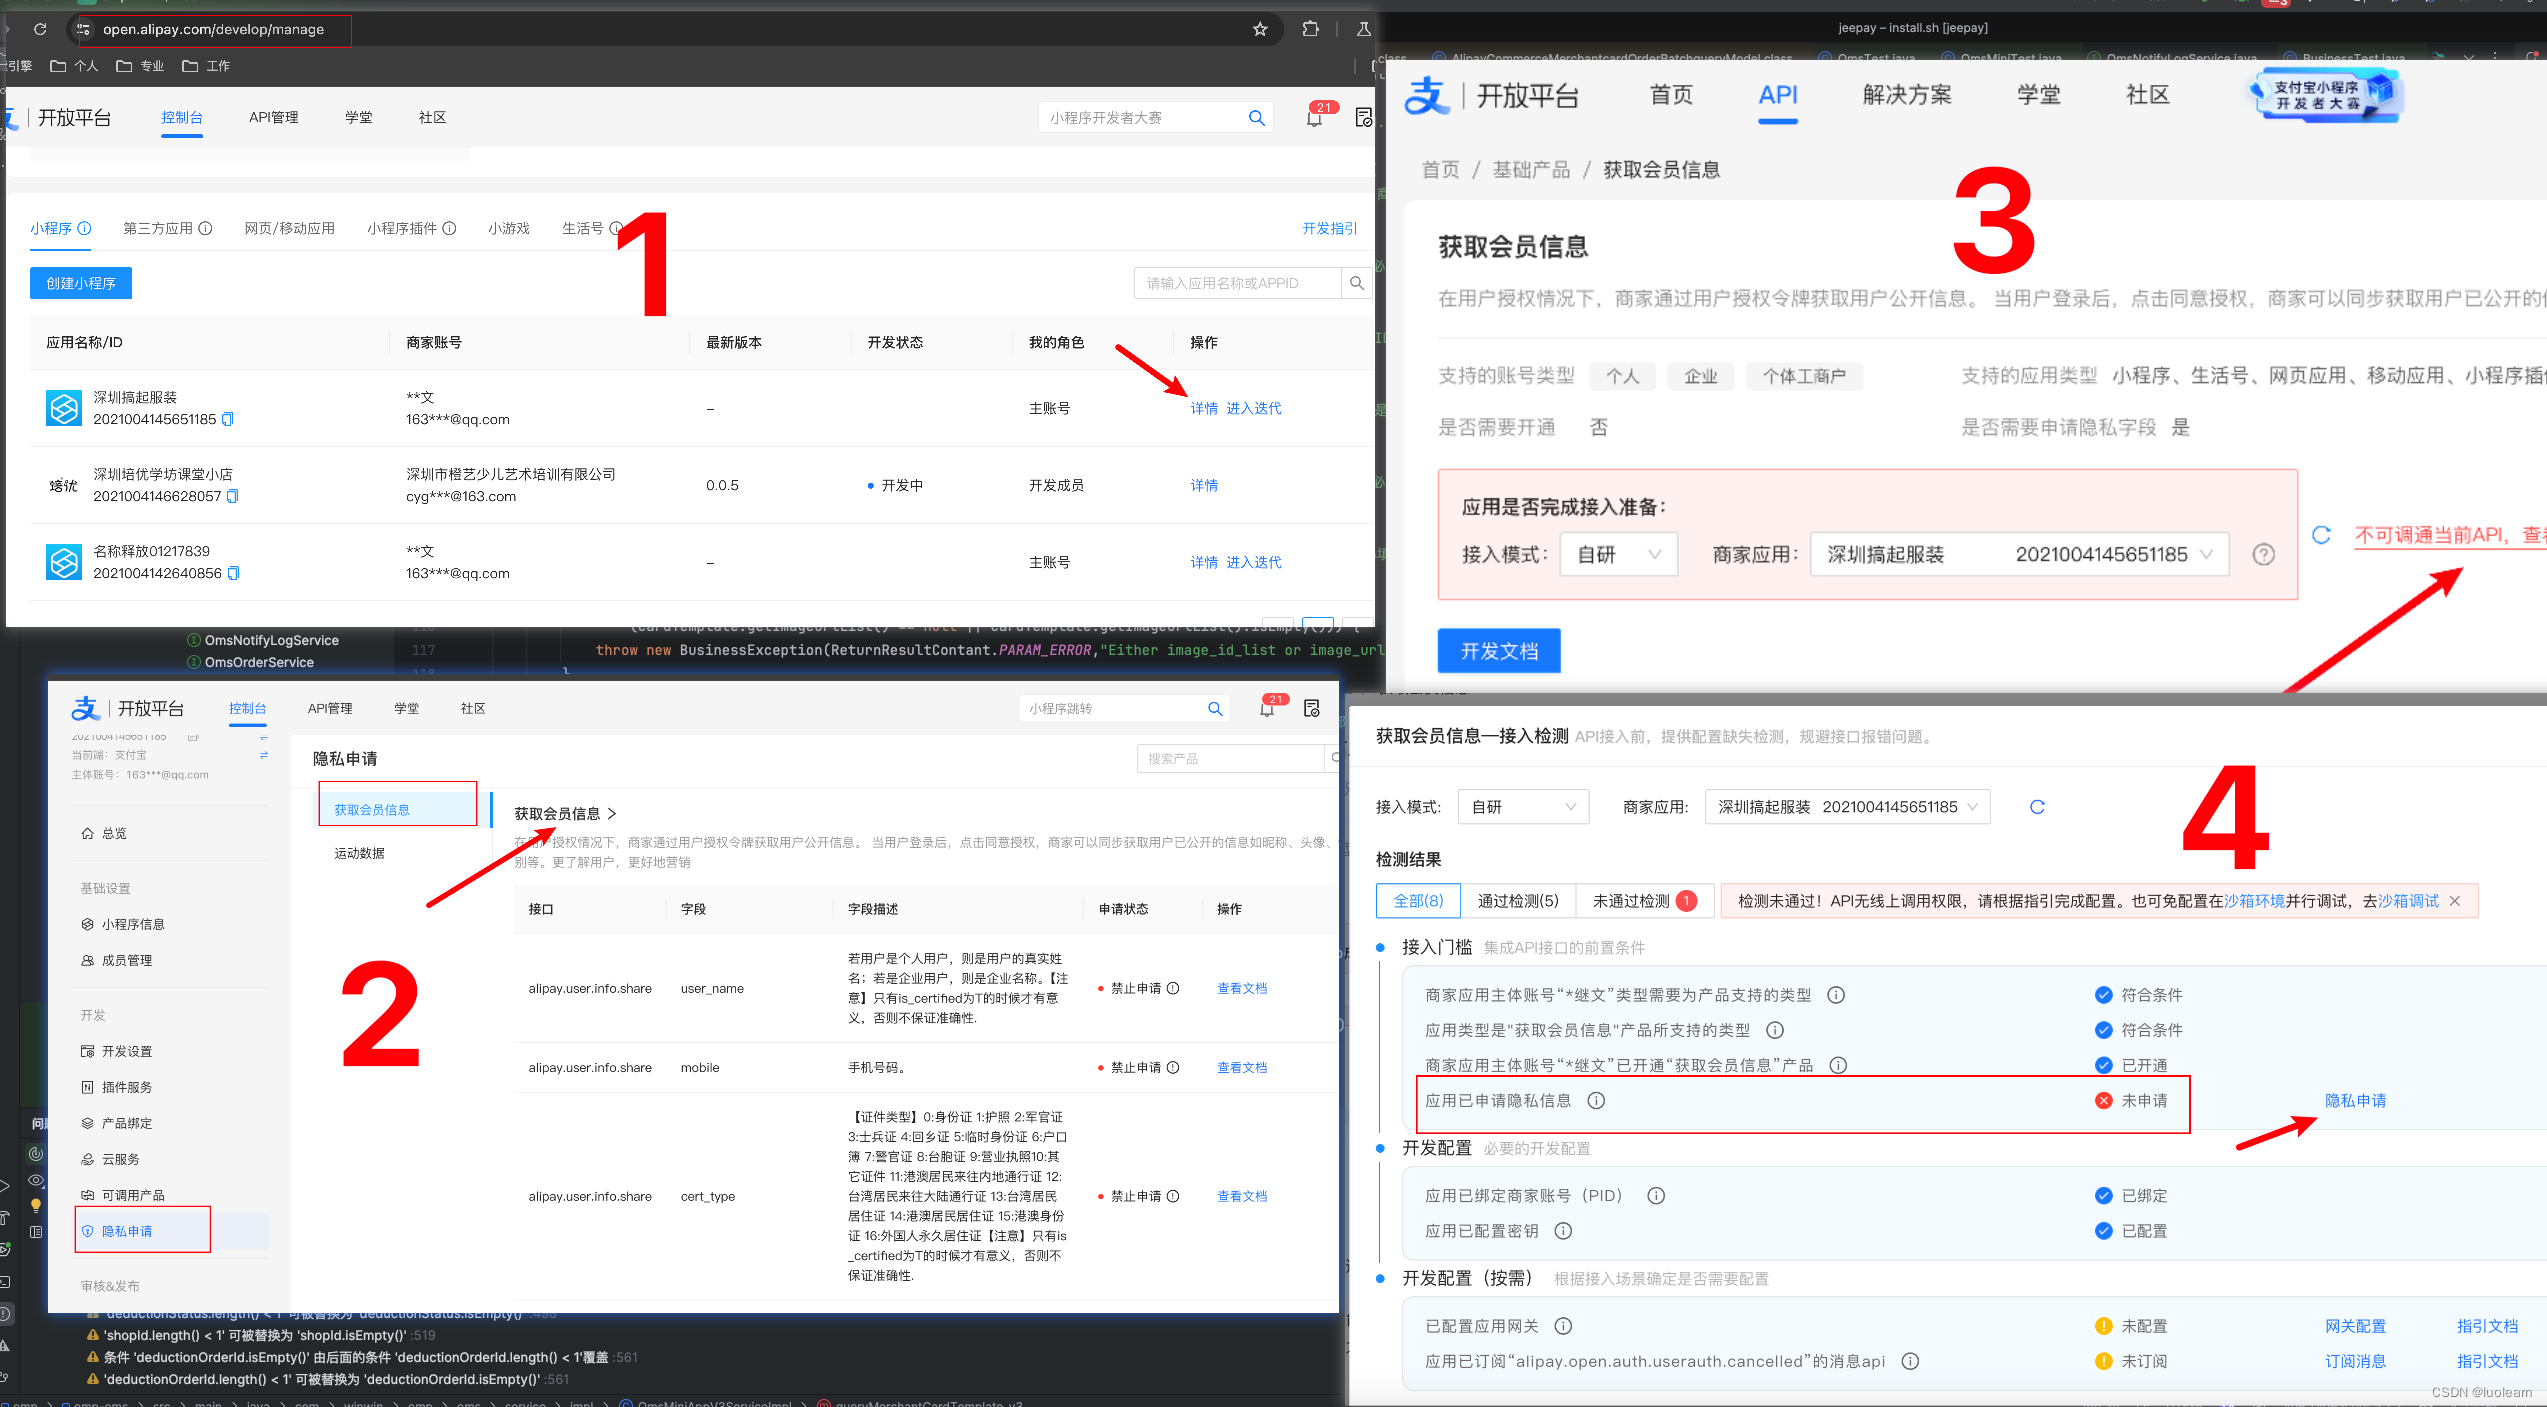
Task: Close the red 检测未通过 alert banner
Action: pos(2454,901)
